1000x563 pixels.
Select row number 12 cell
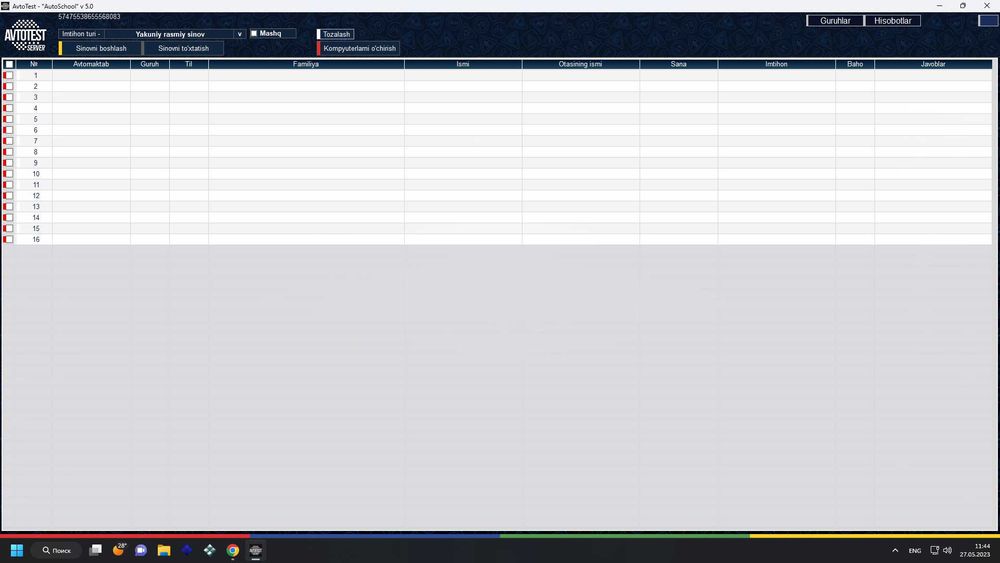coord(35,196)
